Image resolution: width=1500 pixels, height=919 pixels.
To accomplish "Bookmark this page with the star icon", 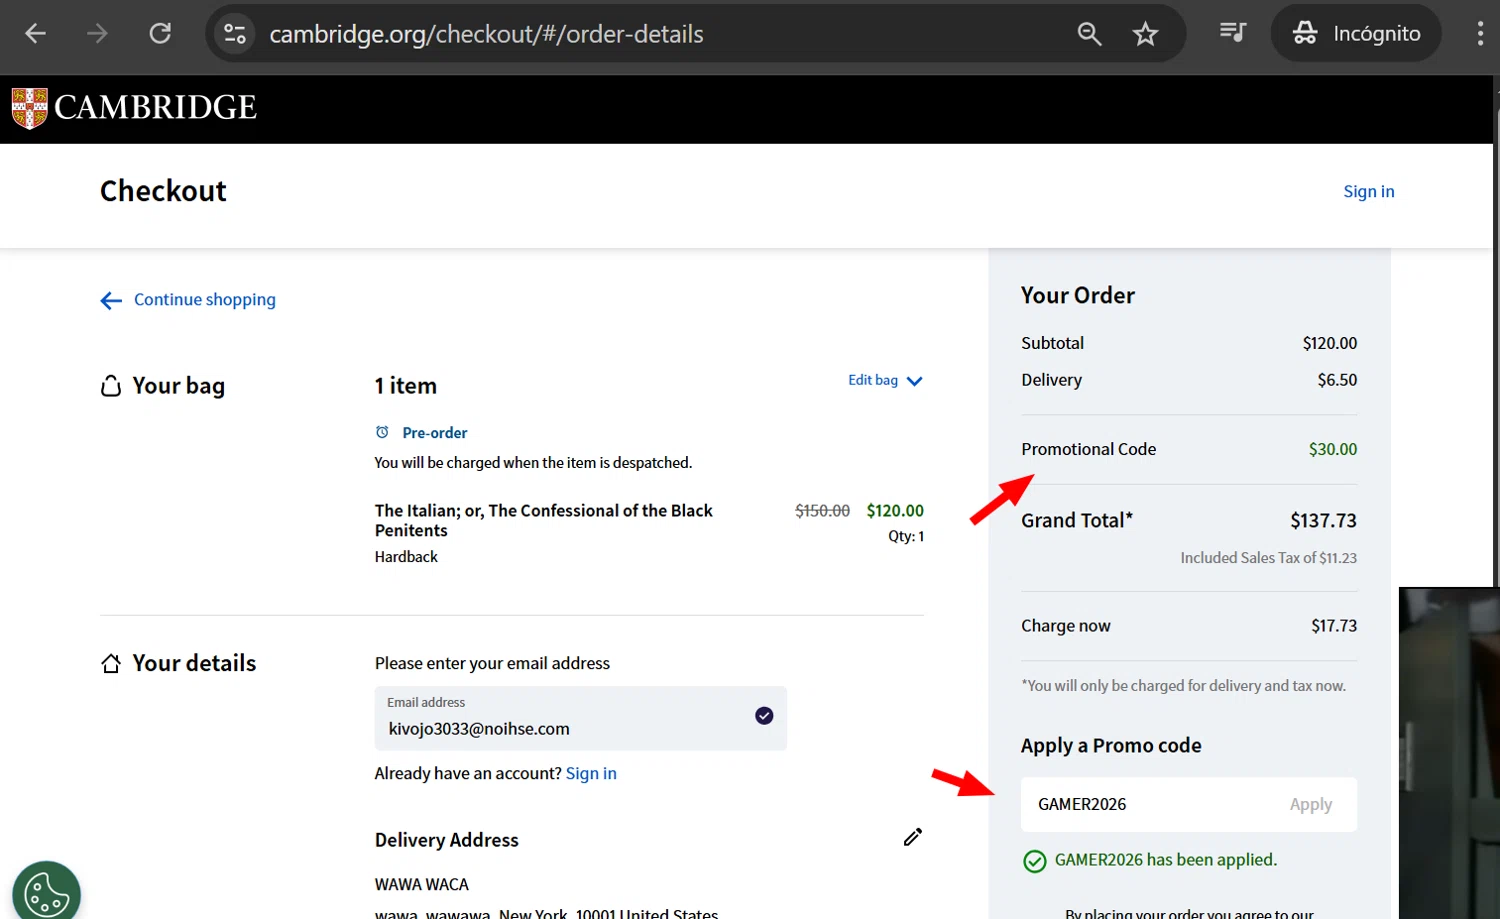I will pyautogui.click(x=1145, y=34).
